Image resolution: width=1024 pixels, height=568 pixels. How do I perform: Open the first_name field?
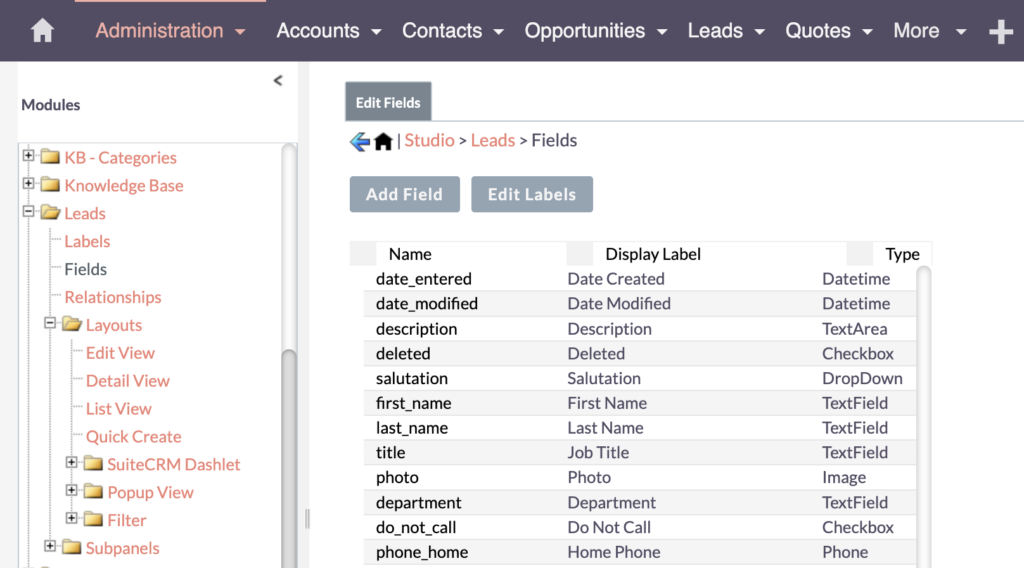tap(413, 403)
